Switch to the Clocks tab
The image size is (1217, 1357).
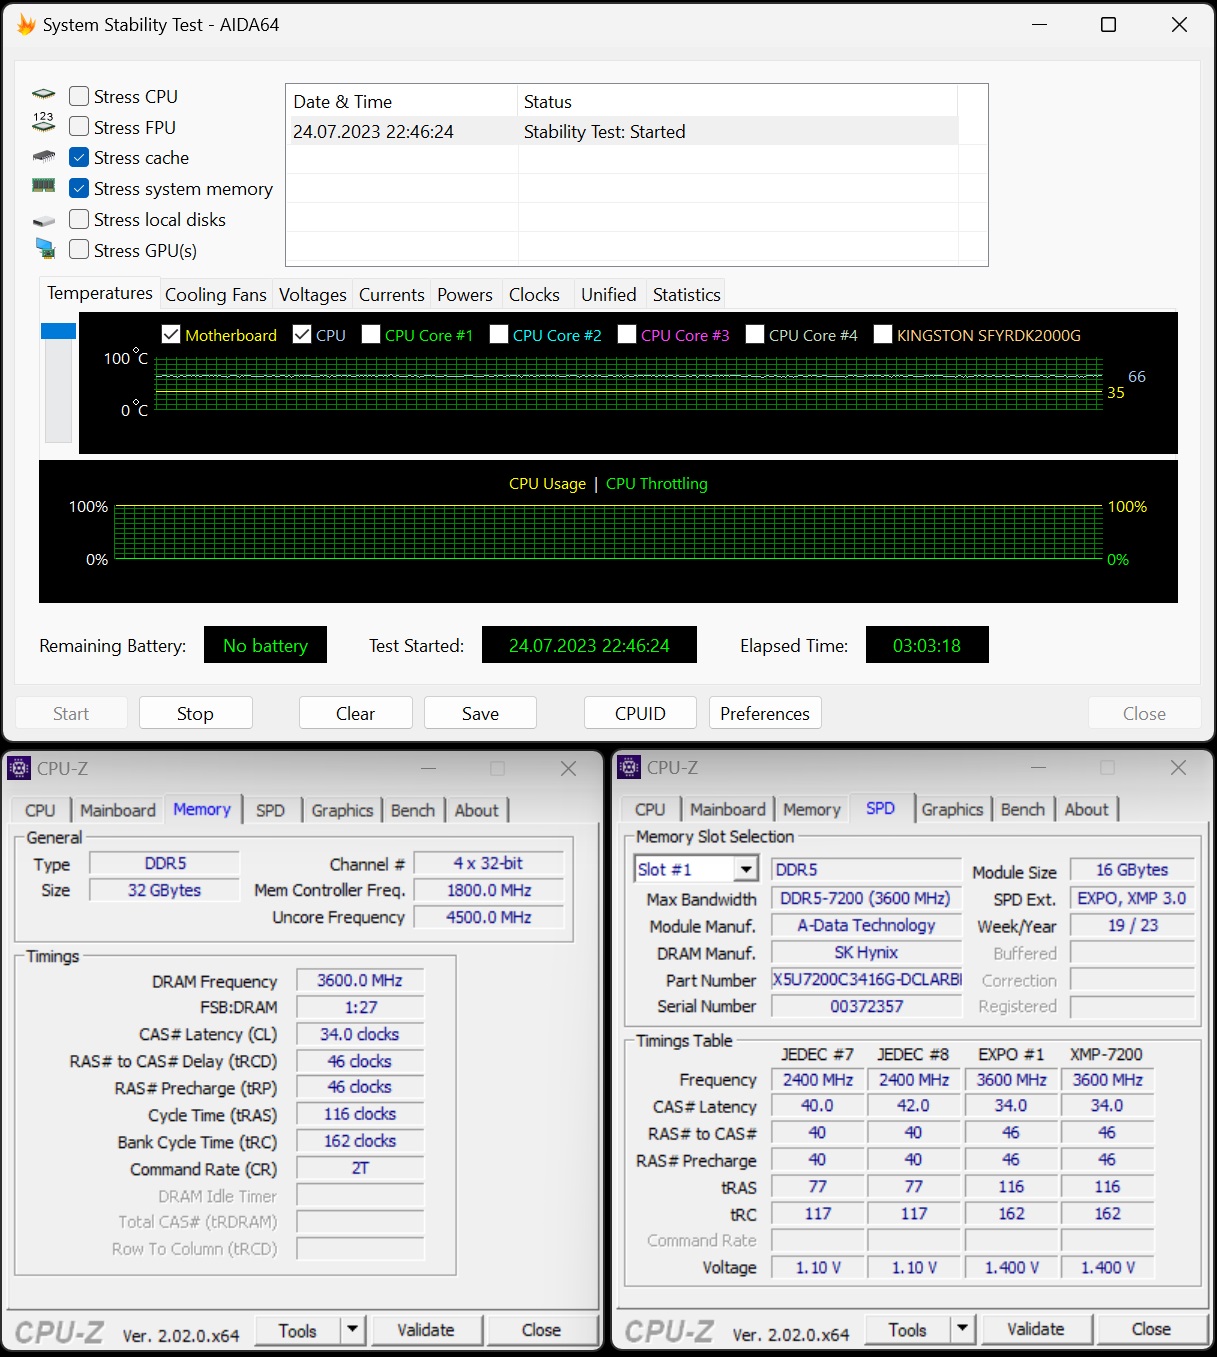click(x=534, y=295)
